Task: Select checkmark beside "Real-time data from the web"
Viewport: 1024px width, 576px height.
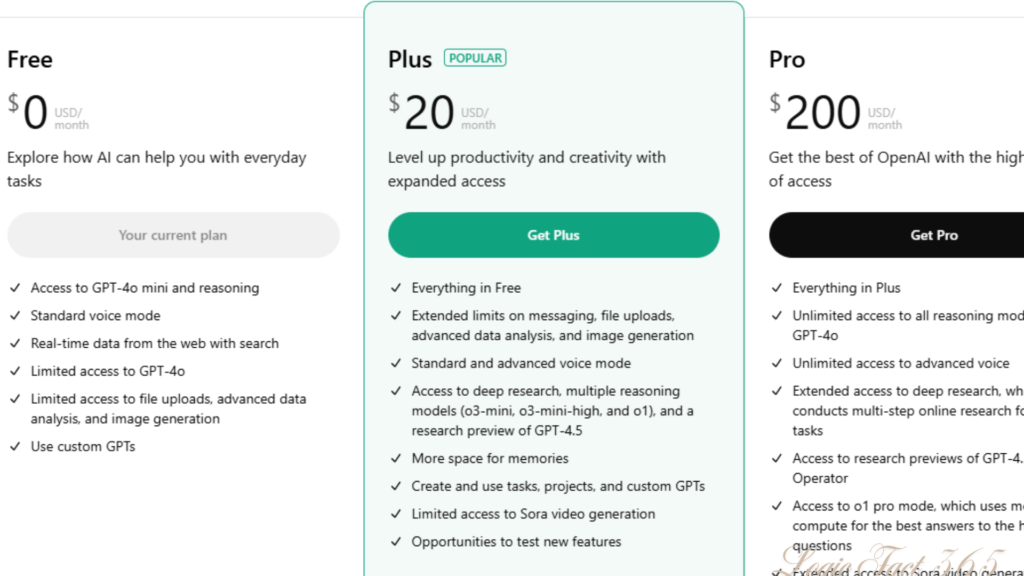Action: click(x=15, y=343)
